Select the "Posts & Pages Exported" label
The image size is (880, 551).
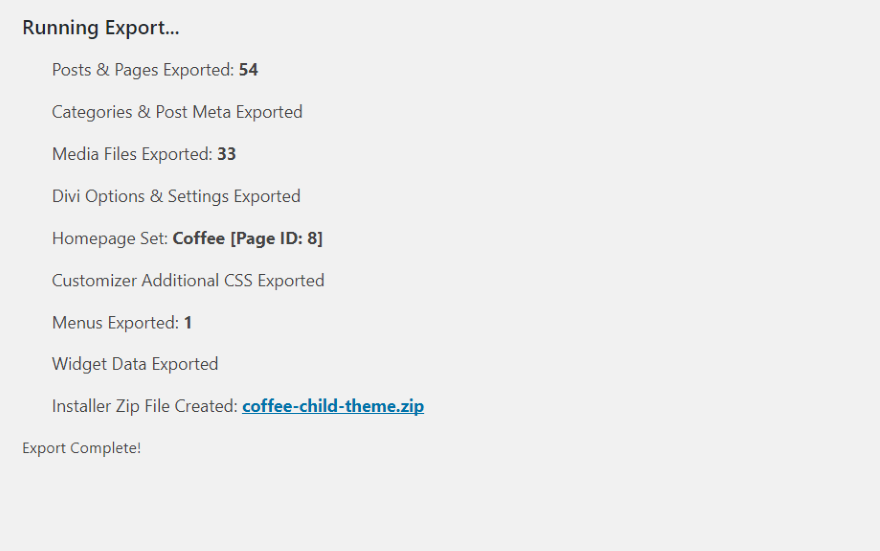pos(142,70)
